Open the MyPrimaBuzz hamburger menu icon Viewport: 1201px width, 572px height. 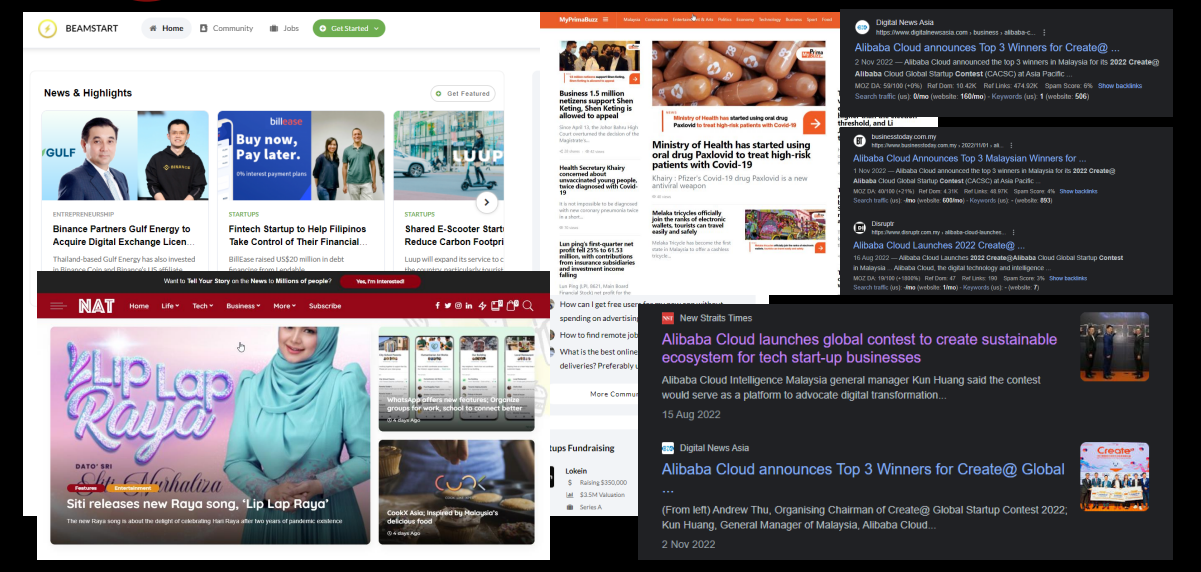(606, 19)
